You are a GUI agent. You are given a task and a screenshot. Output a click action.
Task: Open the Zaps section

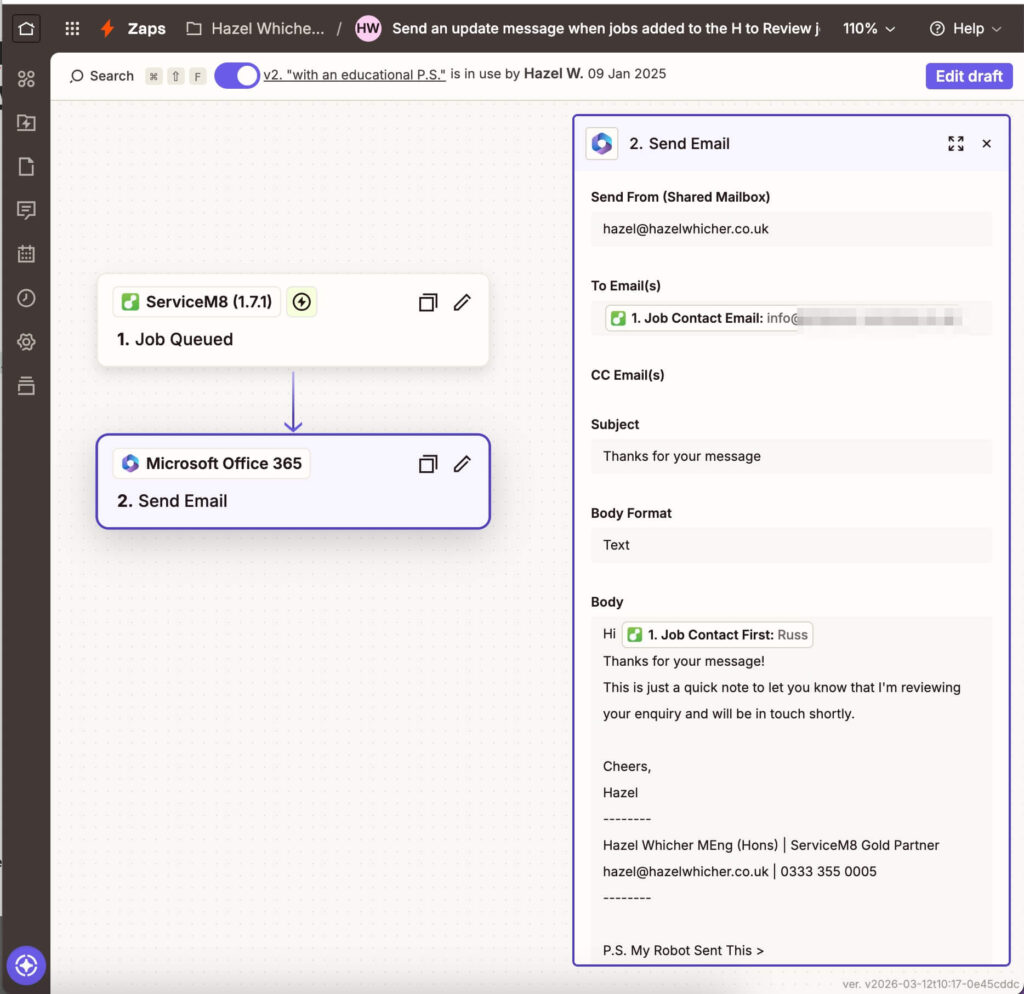(x=146, y=29)
